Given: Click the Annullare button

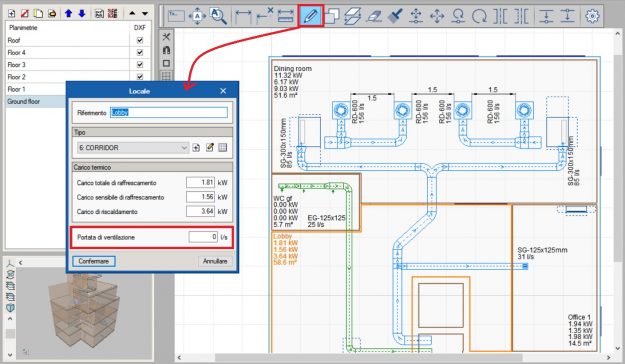Looking at the screenshot, I should tap(215, 261).
